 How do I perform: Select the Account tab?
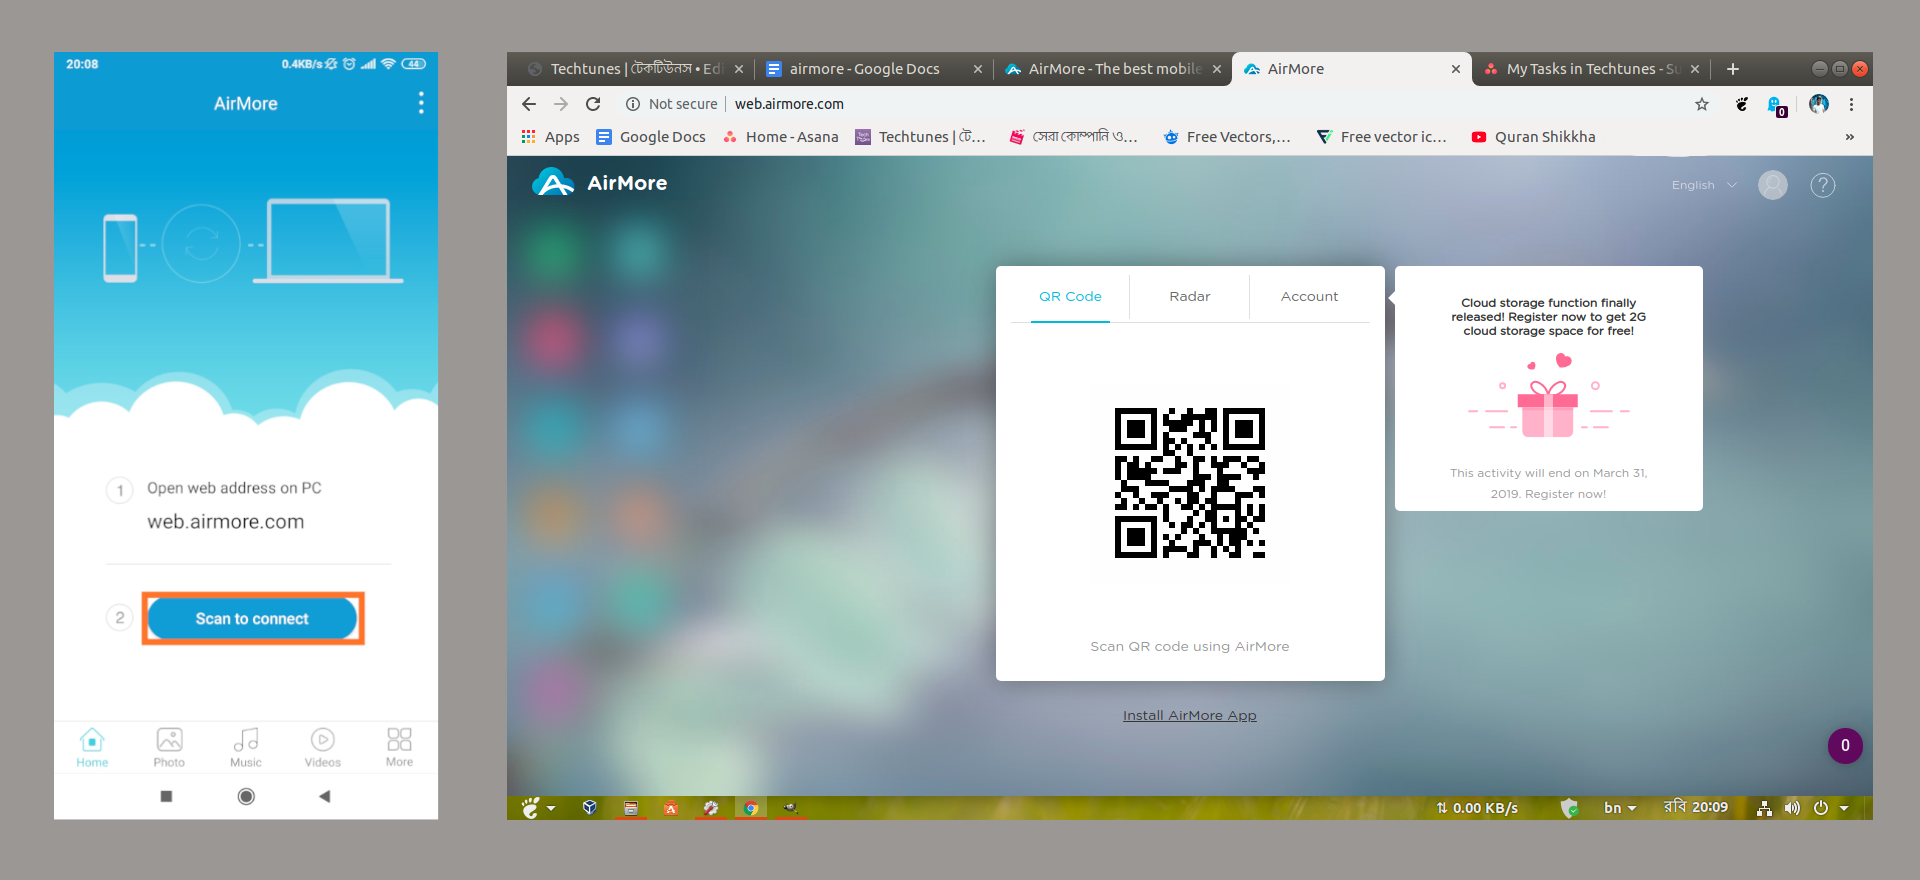coord(1309,297)
